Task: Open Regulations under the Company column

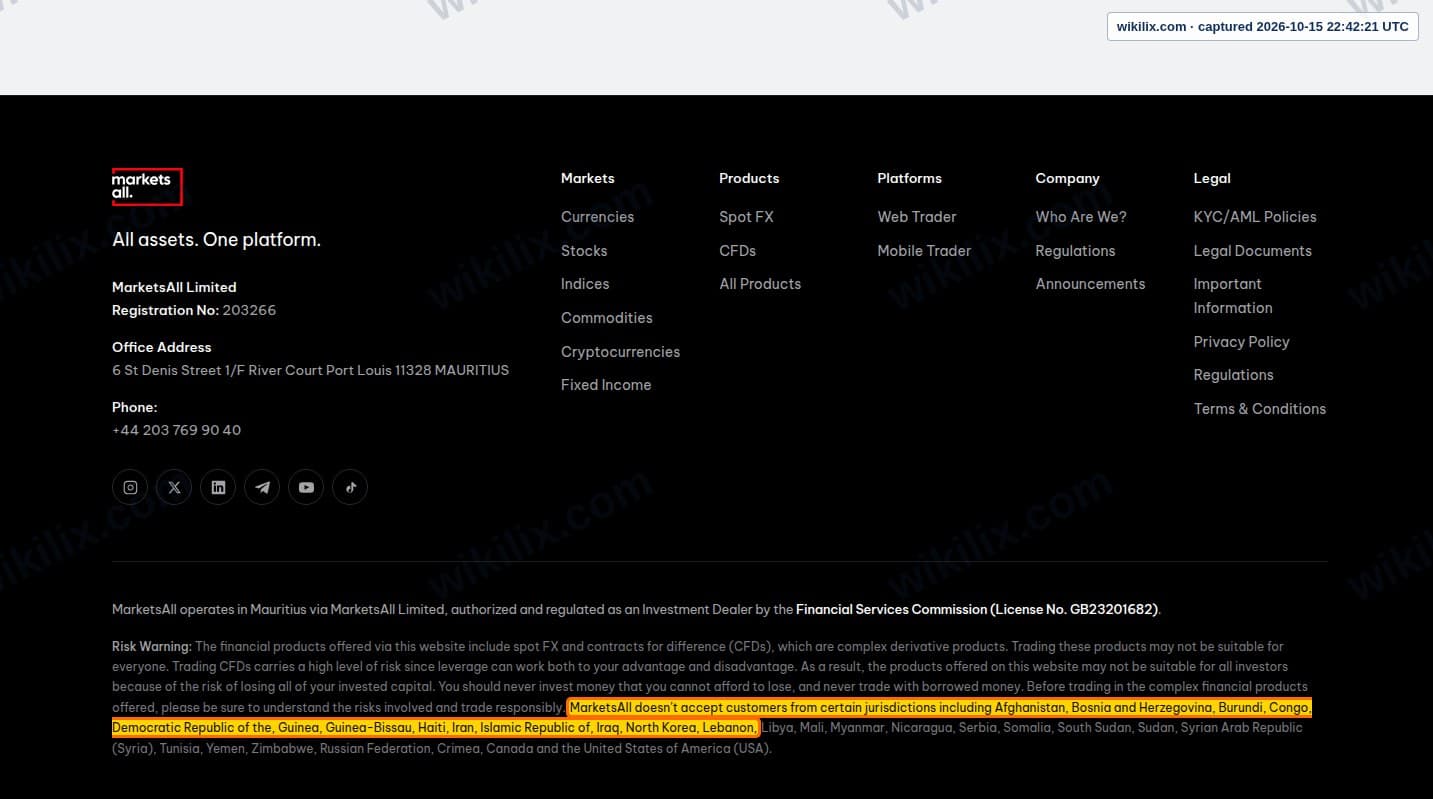Action: pos(1075,251)
